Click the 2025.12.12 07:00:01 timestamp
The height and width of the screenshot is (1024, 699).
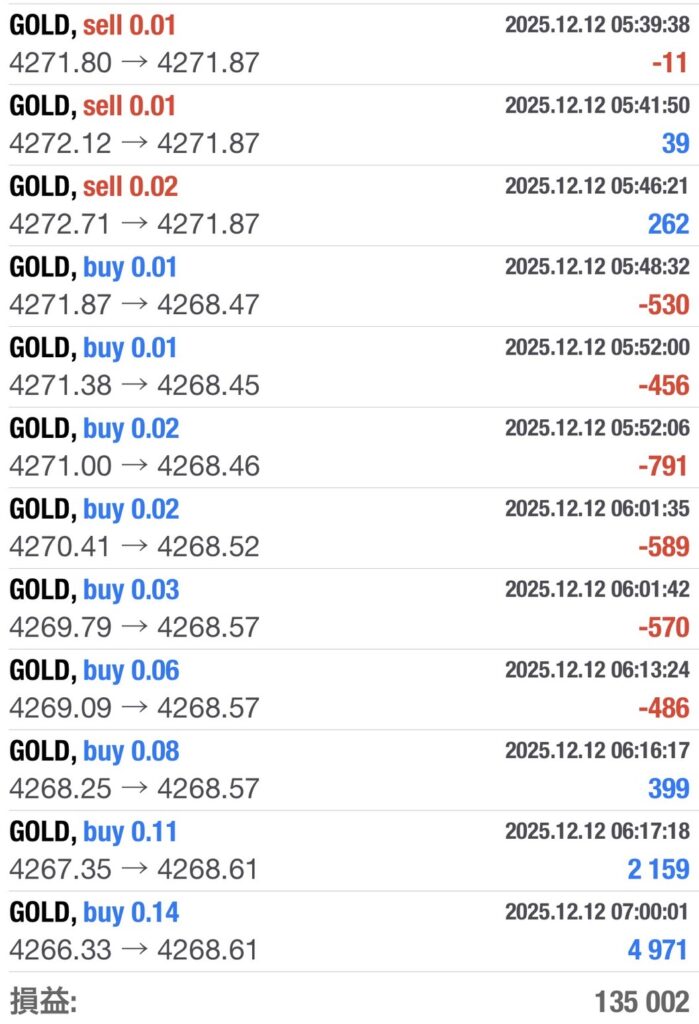tap(597, 912)
